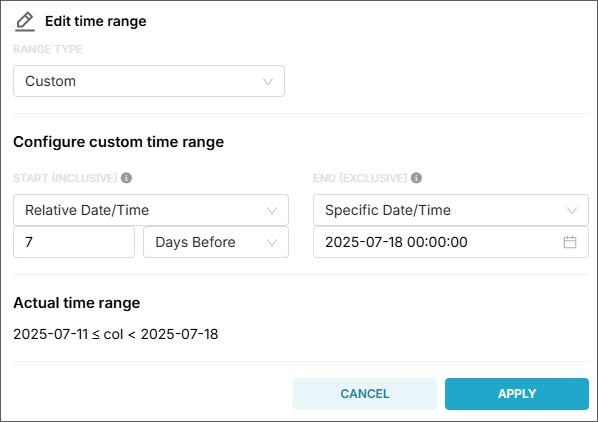This screenshot has height=422, width=598.
Task: Open the Specific Date/Time end dropdown
Action: click(x=451, y=210)
